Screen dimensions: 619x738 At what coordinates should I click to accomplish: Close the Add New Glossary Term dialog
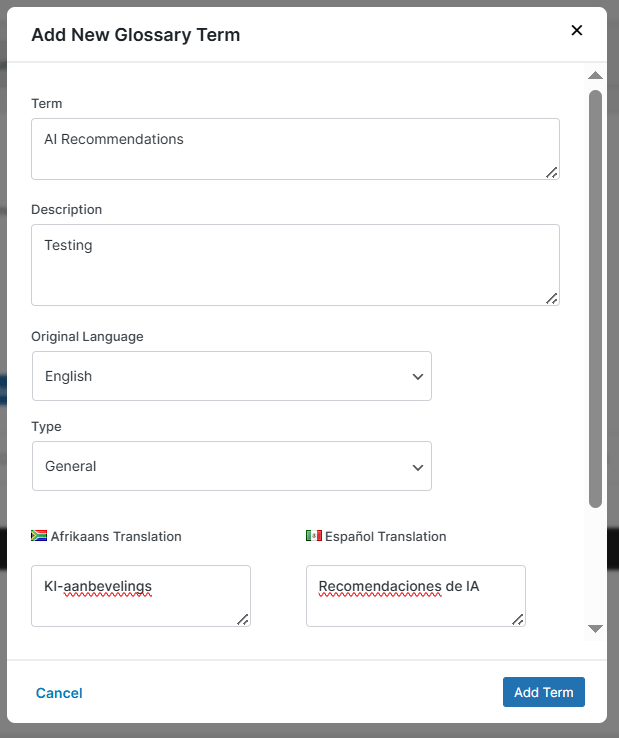pos(576,30)
